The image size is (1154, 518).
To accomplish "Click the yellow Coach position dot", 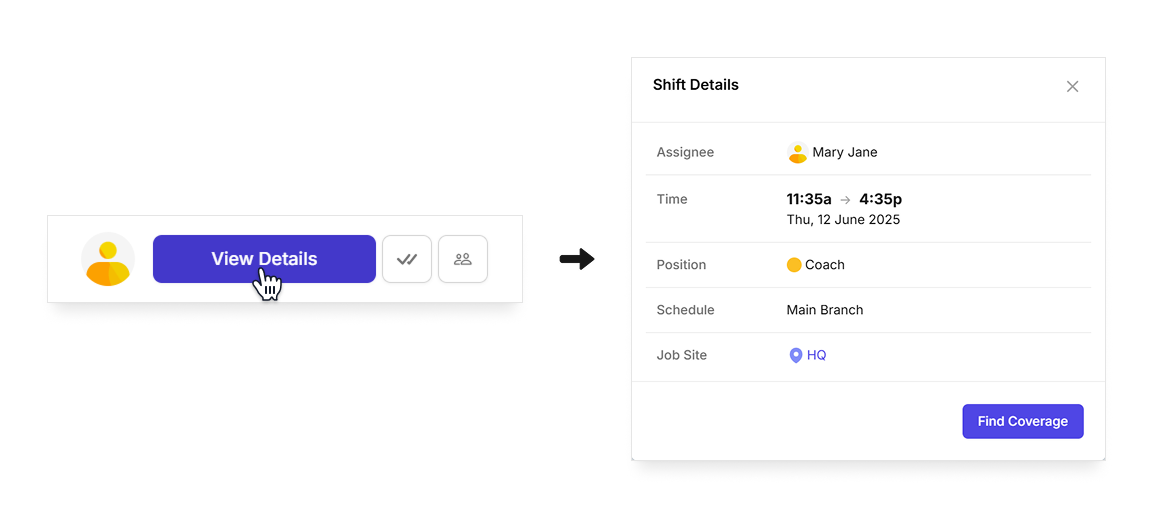I will click(x=794, y=265).
